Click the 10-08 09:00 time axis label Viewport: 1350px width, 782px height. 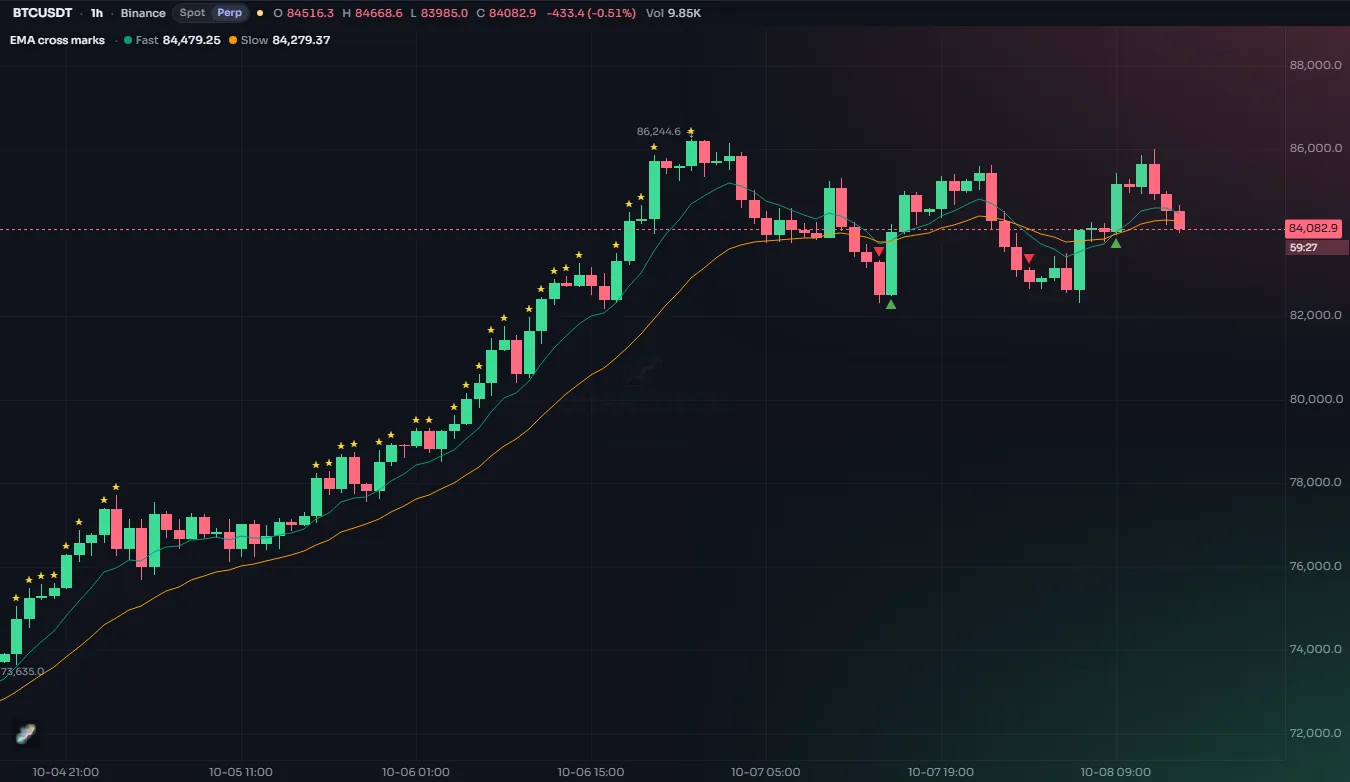pos(1116,772)
